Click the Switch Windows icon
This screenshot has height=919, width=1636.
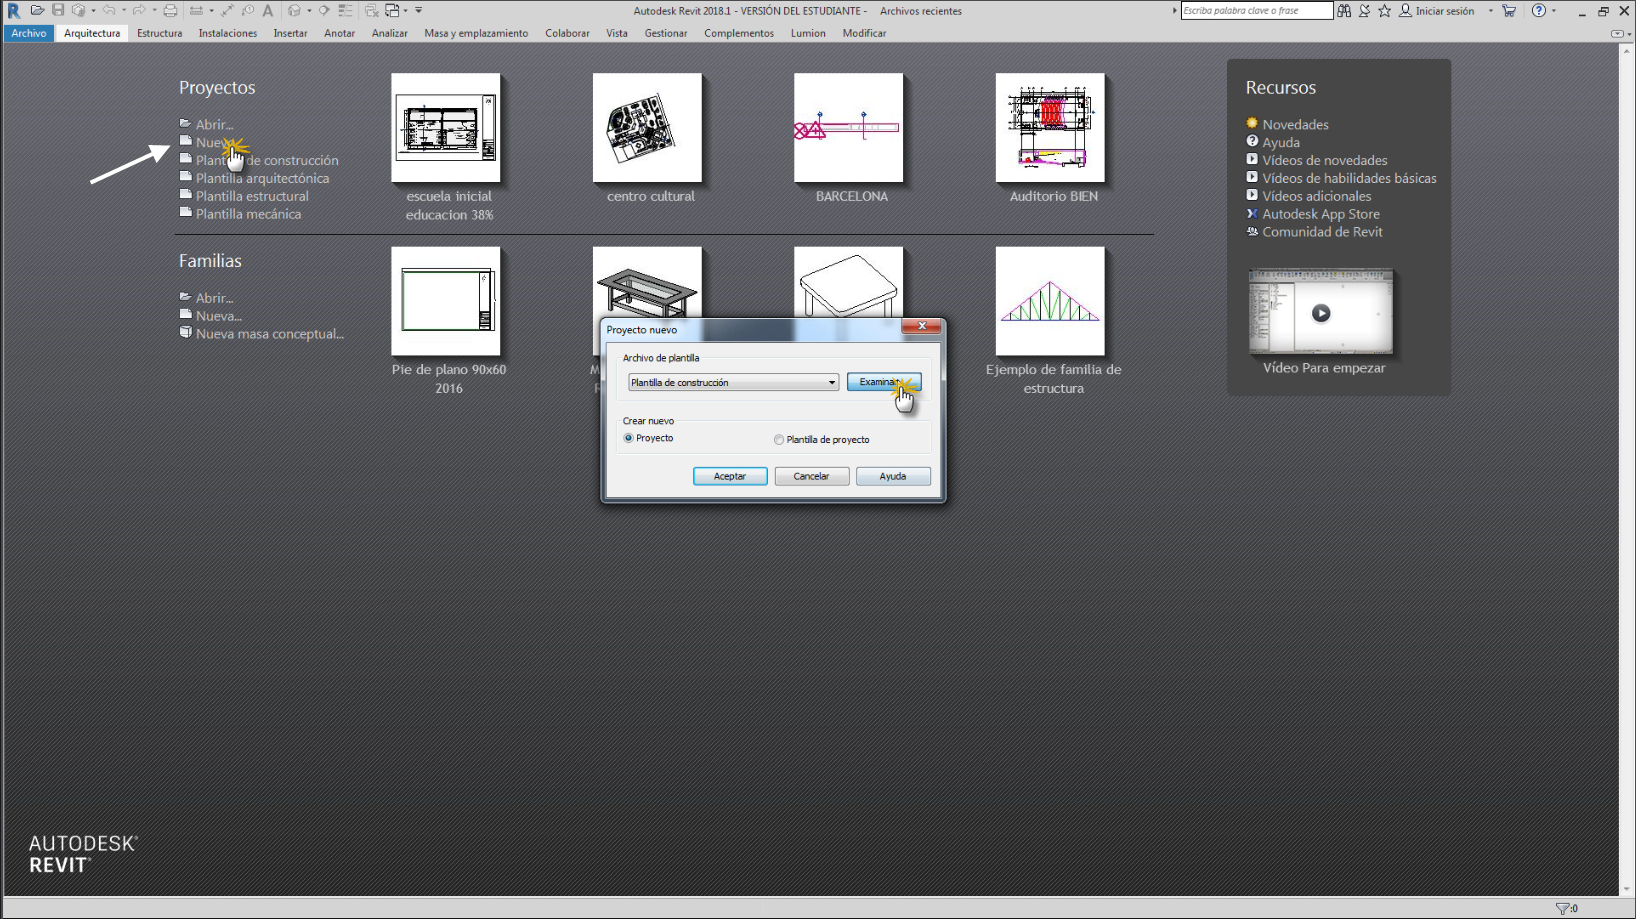pyautogui.click(x=392, y=10)
